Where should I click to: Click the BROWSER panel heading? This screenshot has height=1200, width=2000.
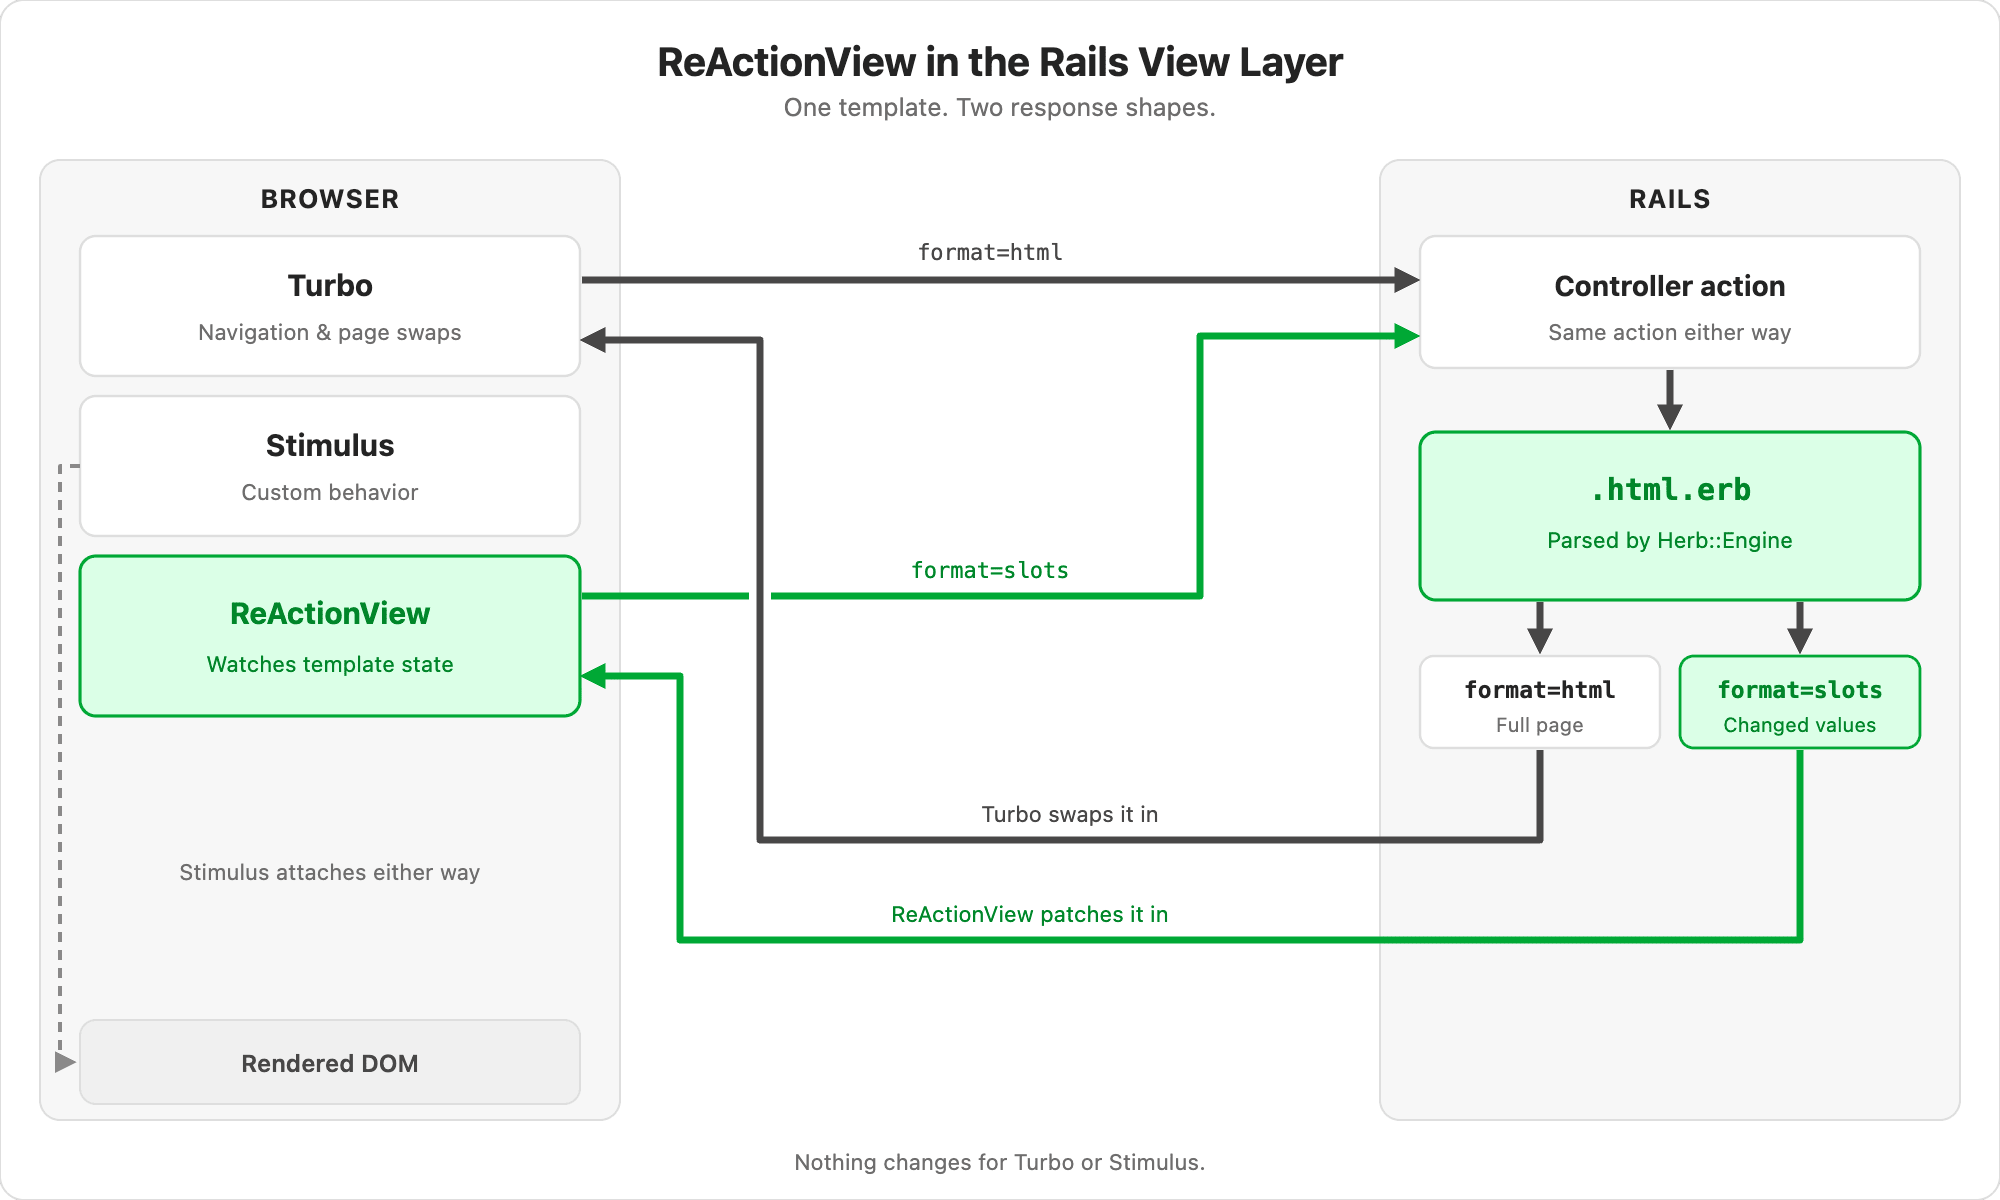click(x=330, y=199)
